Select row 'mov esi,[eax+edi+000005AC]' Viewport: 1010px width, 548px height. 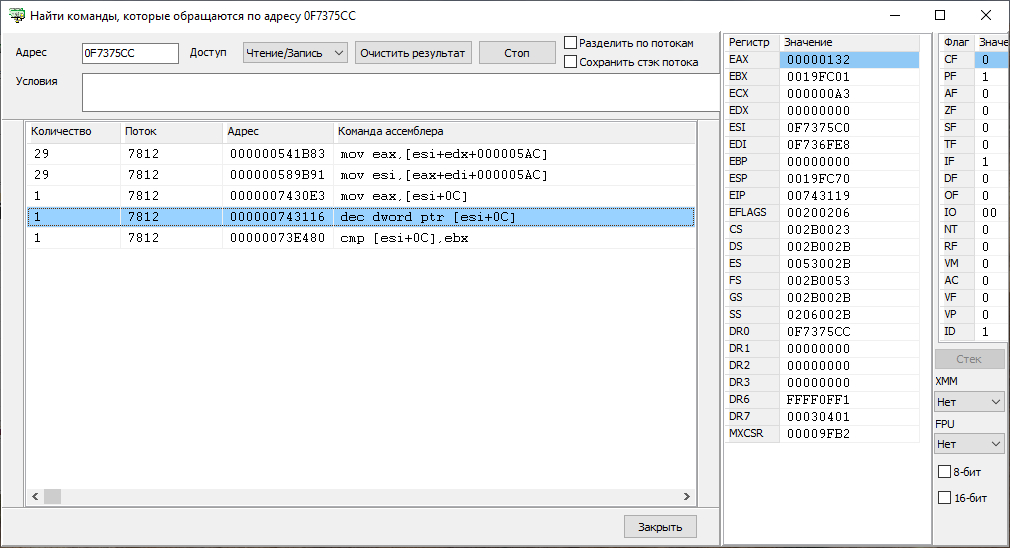coord(361,175)
